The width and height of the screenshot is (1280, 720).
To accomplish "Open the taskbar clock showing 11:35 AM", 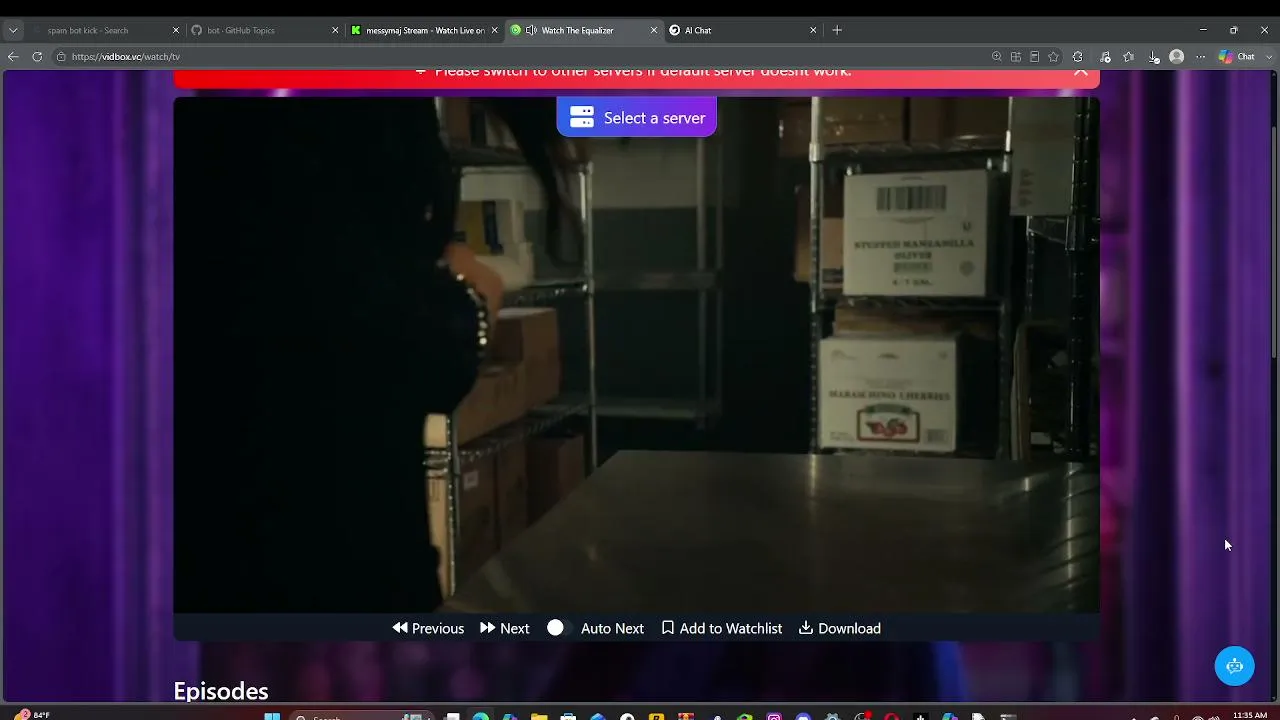I will (1250, 715).
